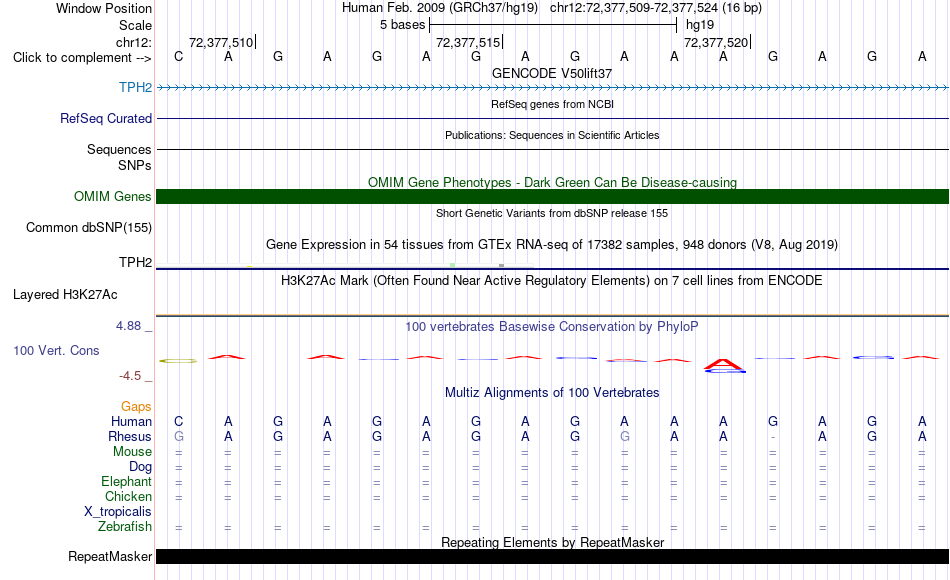The height and width of the screenshot is (580, 950).
Task: Click the Human alignment row label
Action: tap(131, 421)
